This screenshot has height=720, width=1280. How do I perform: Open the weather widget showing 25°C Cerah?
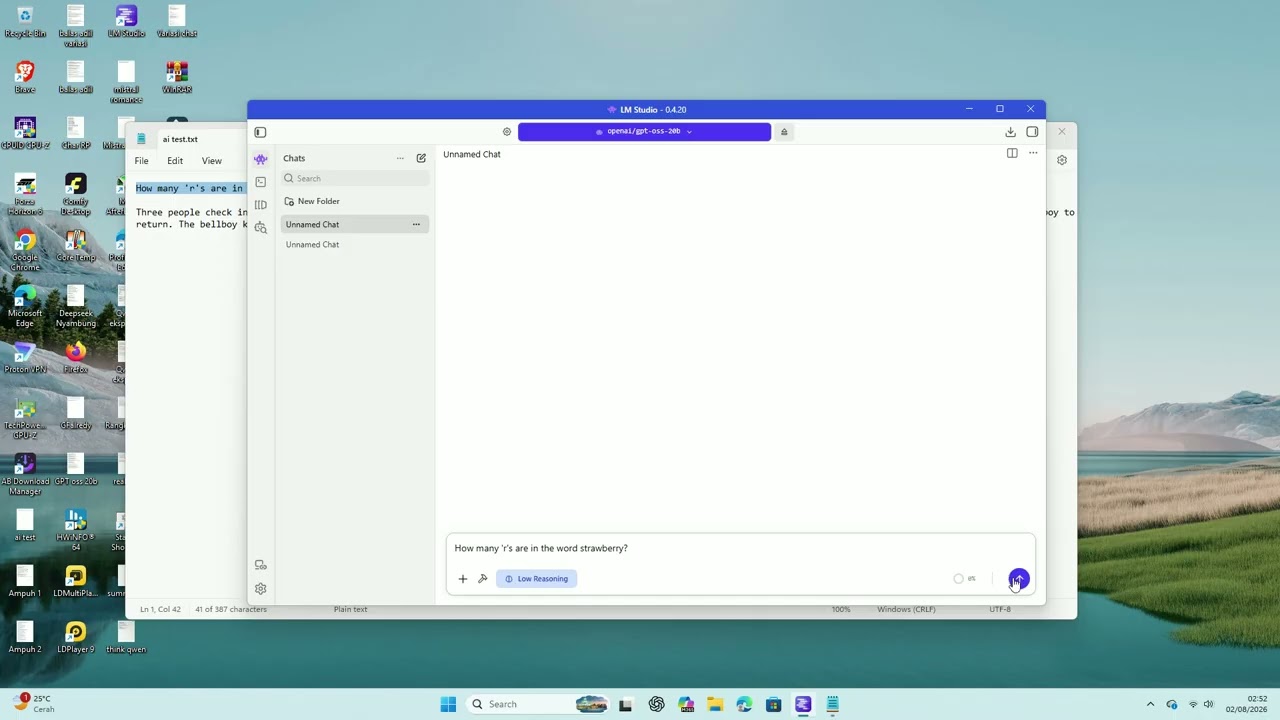click(x=35, y=704)
